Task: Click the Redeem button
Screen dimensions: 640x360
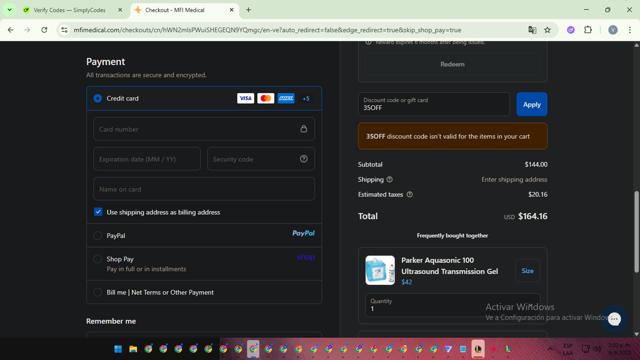Action: (452, 64)
